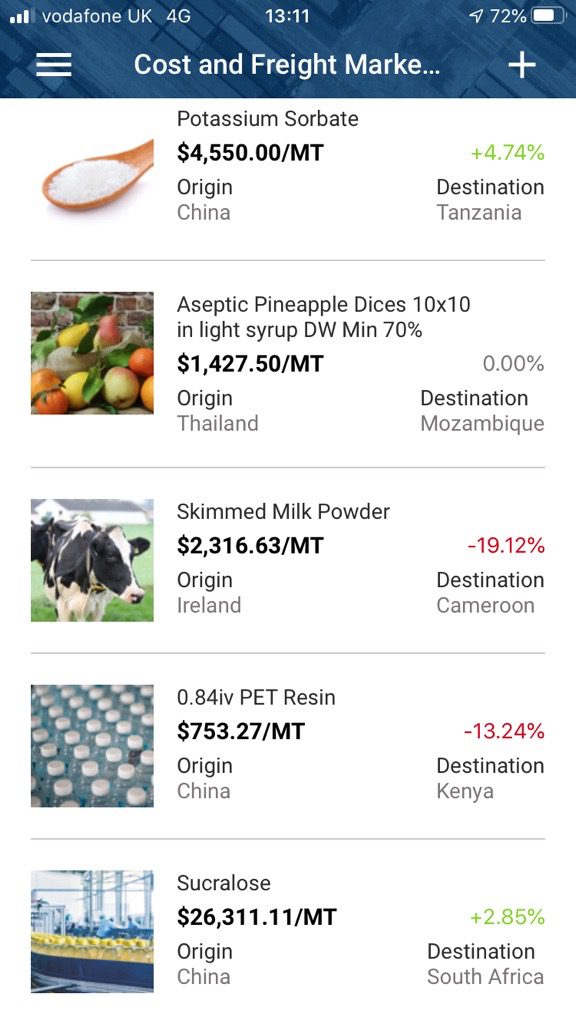Open the hamburger menu icon
Screen dimensions: 576x1024
pos(54,65)
